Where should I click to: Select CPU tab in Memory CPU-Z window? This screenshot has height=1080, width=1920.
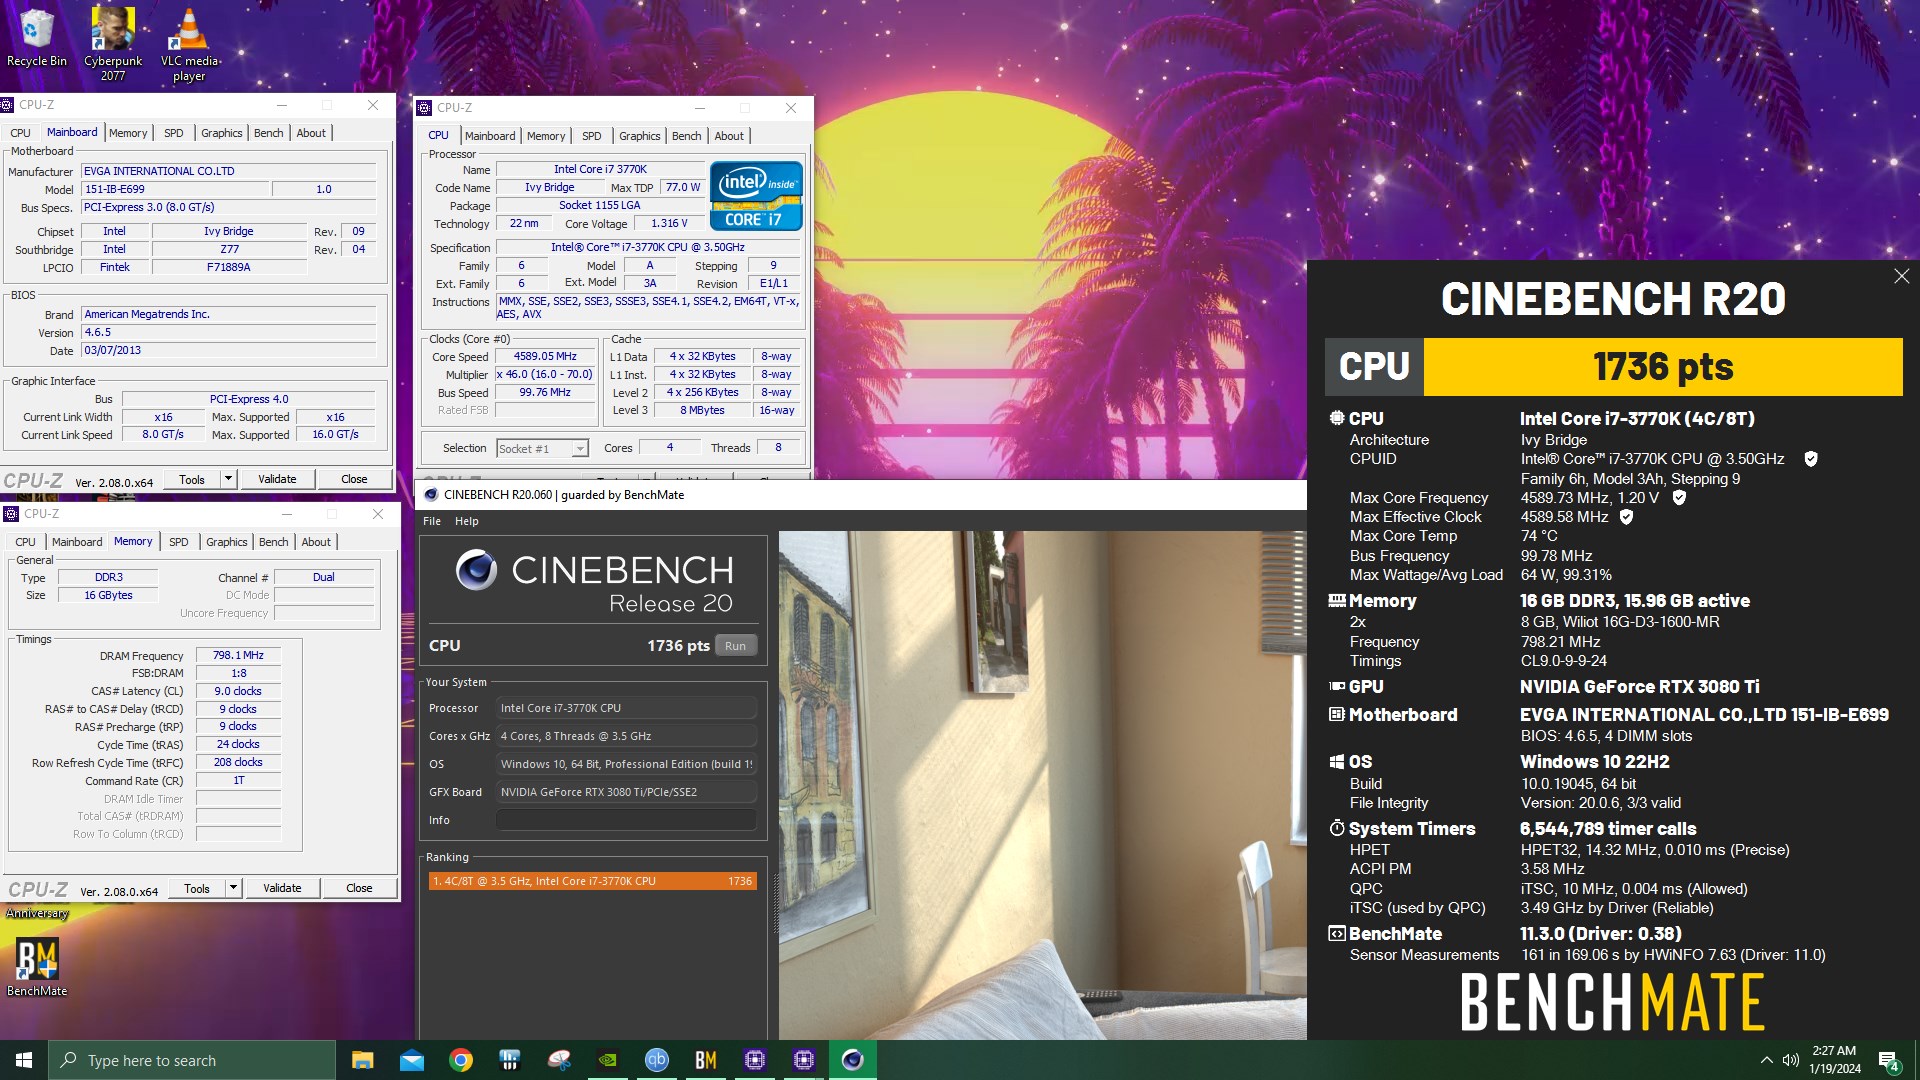[x=25, y=542]
